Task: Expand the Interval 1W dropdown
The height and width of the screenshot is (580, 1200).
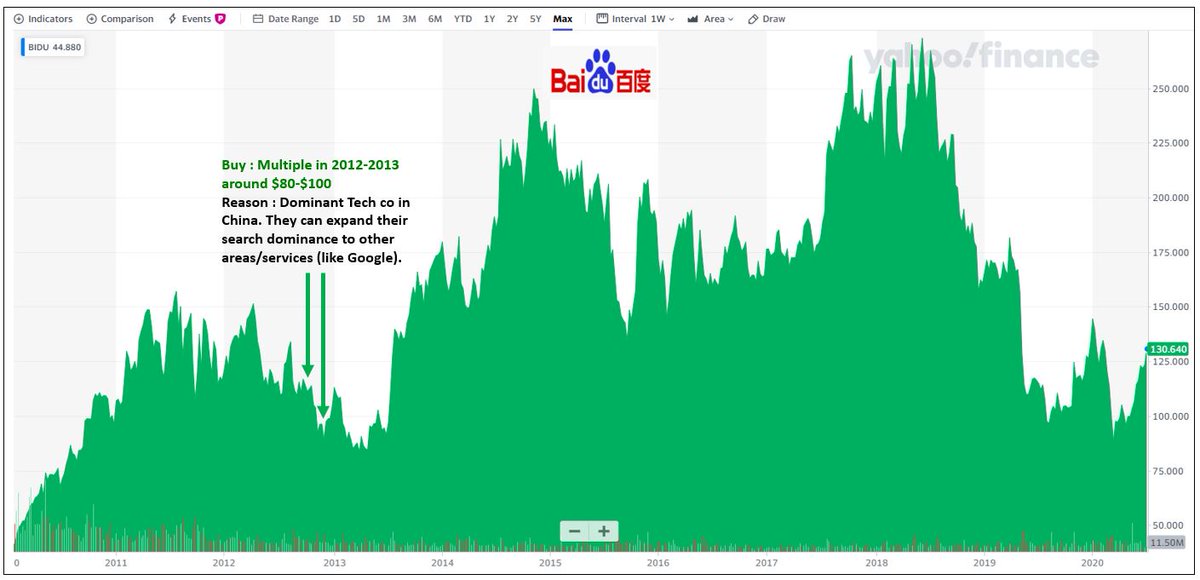Action: point(635,19)
